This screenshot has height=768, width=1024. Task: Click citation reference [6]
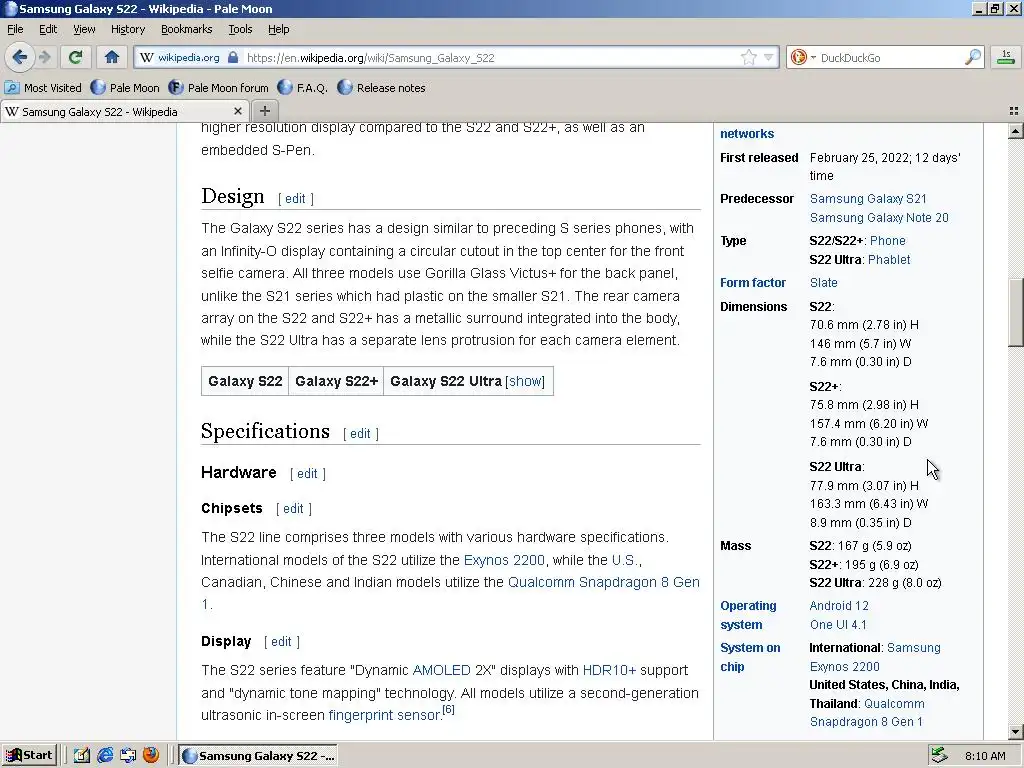(449, 709)
